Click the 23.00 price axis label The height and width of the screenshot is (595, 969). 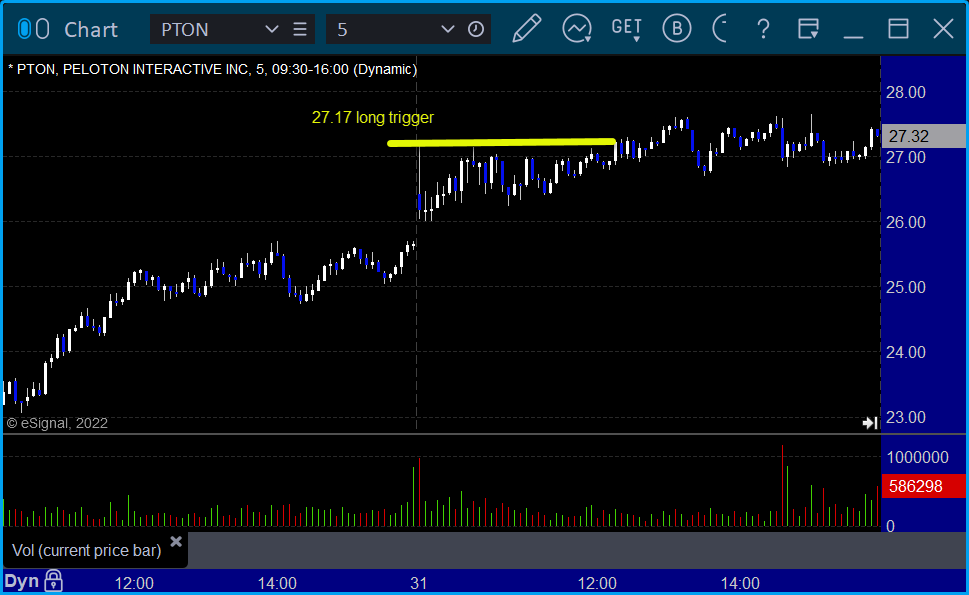point(905,417)
